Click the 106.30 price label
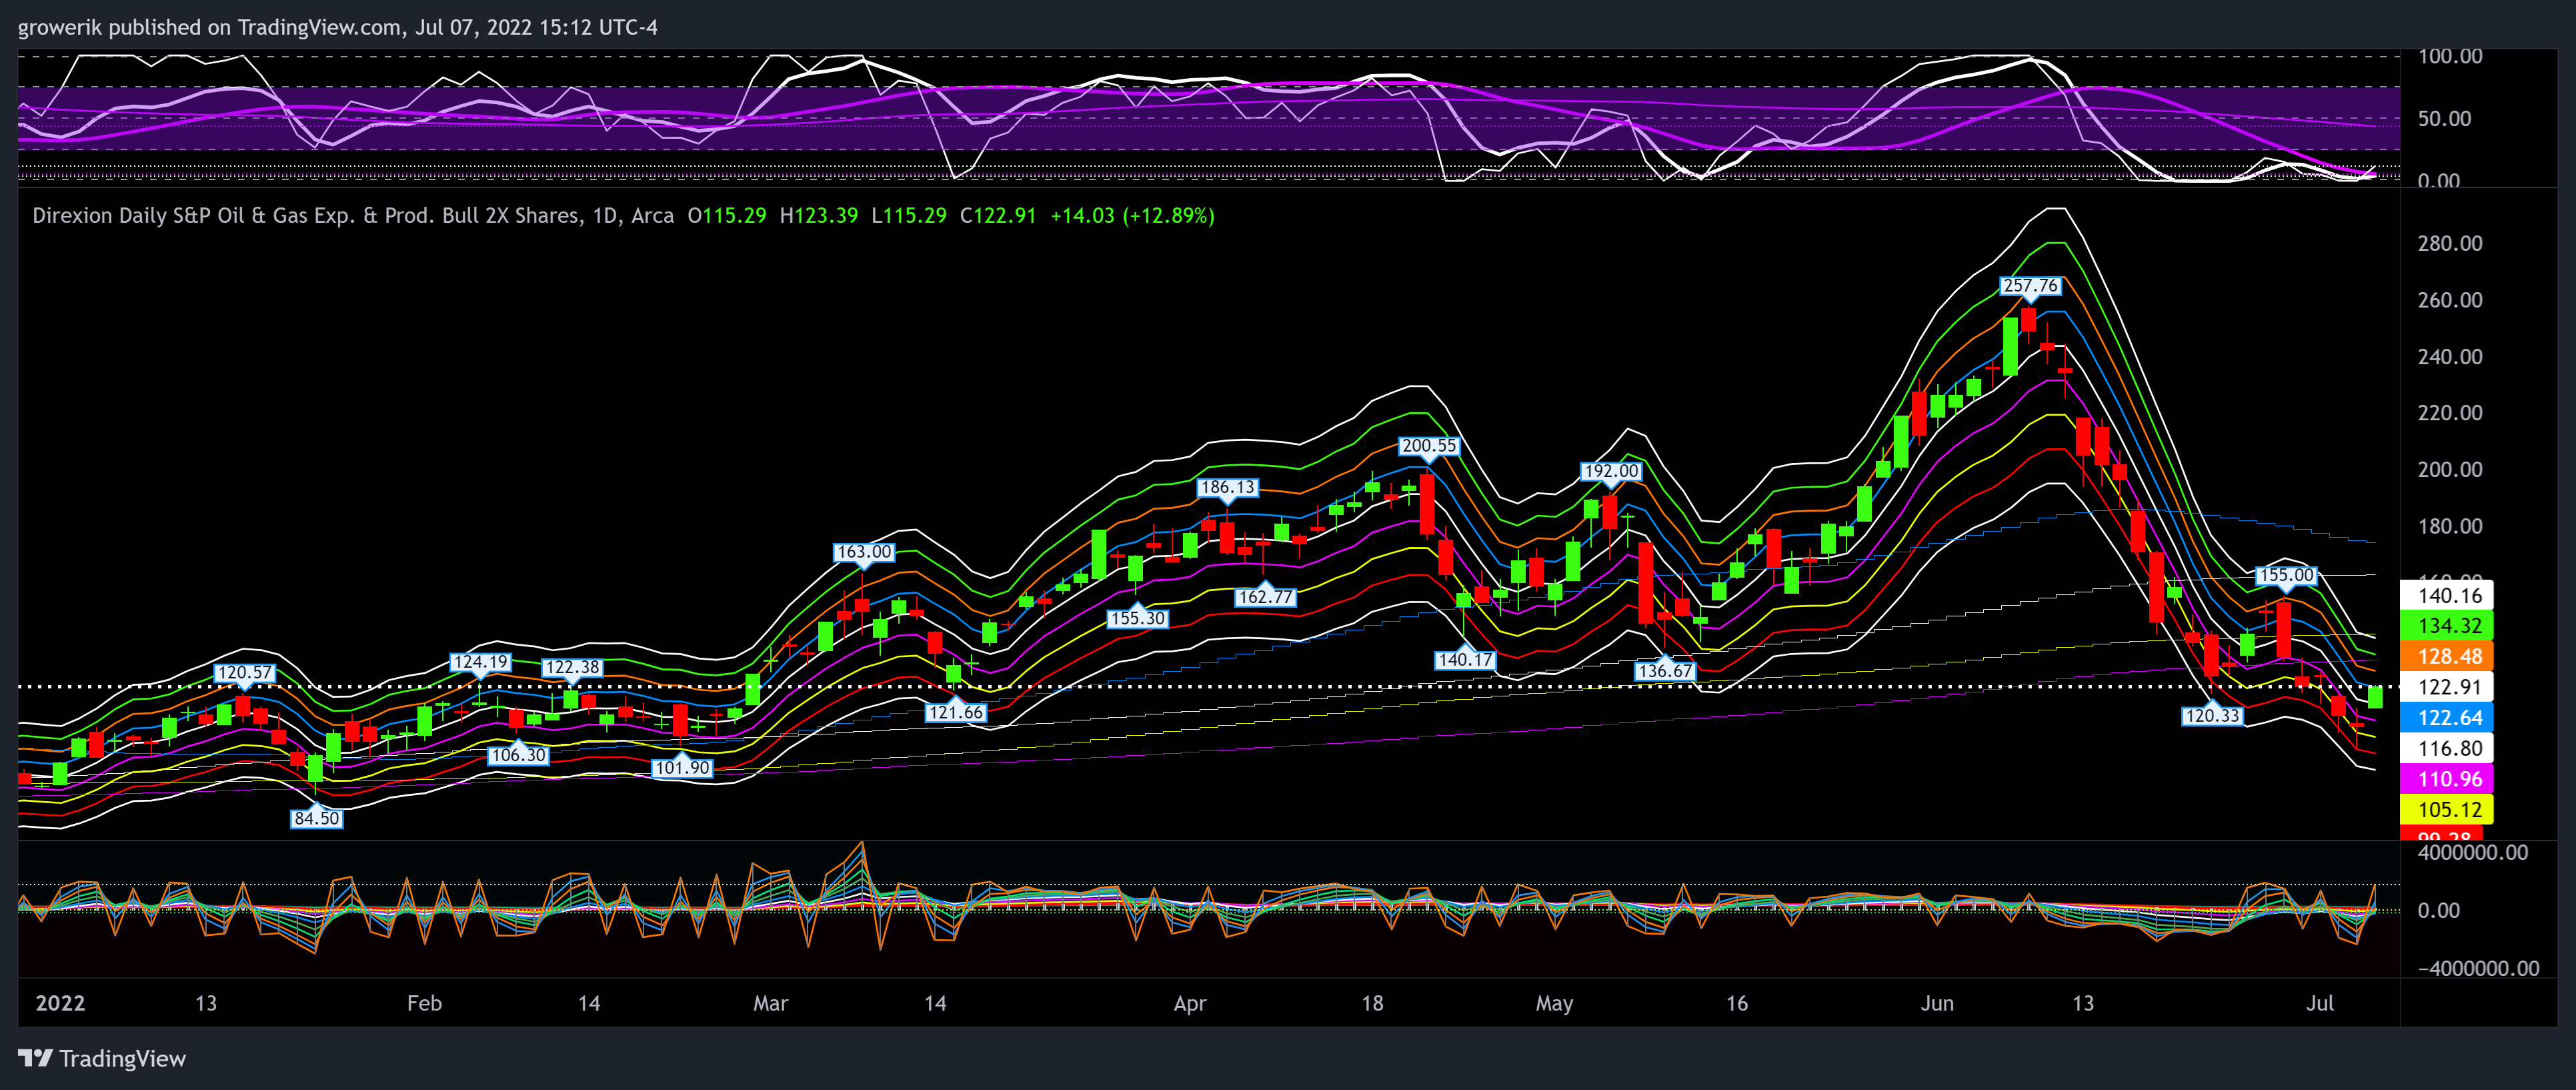2576x1090 pixels. click(518, 755)
